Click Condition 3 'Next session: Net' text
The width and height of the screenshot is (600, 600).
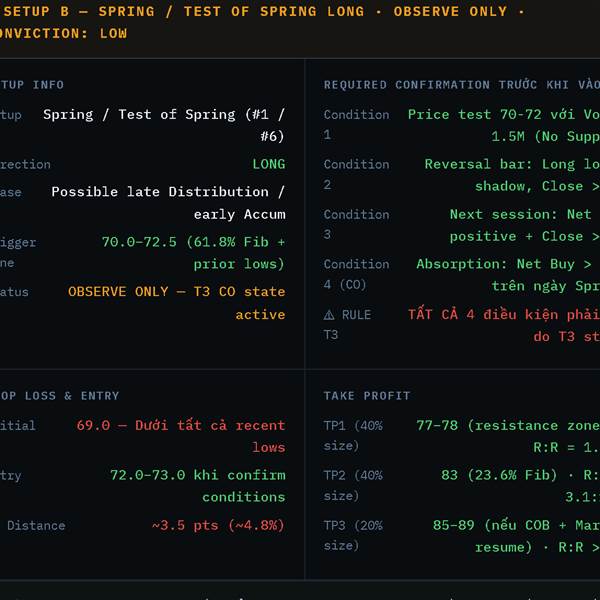point(525,225)
